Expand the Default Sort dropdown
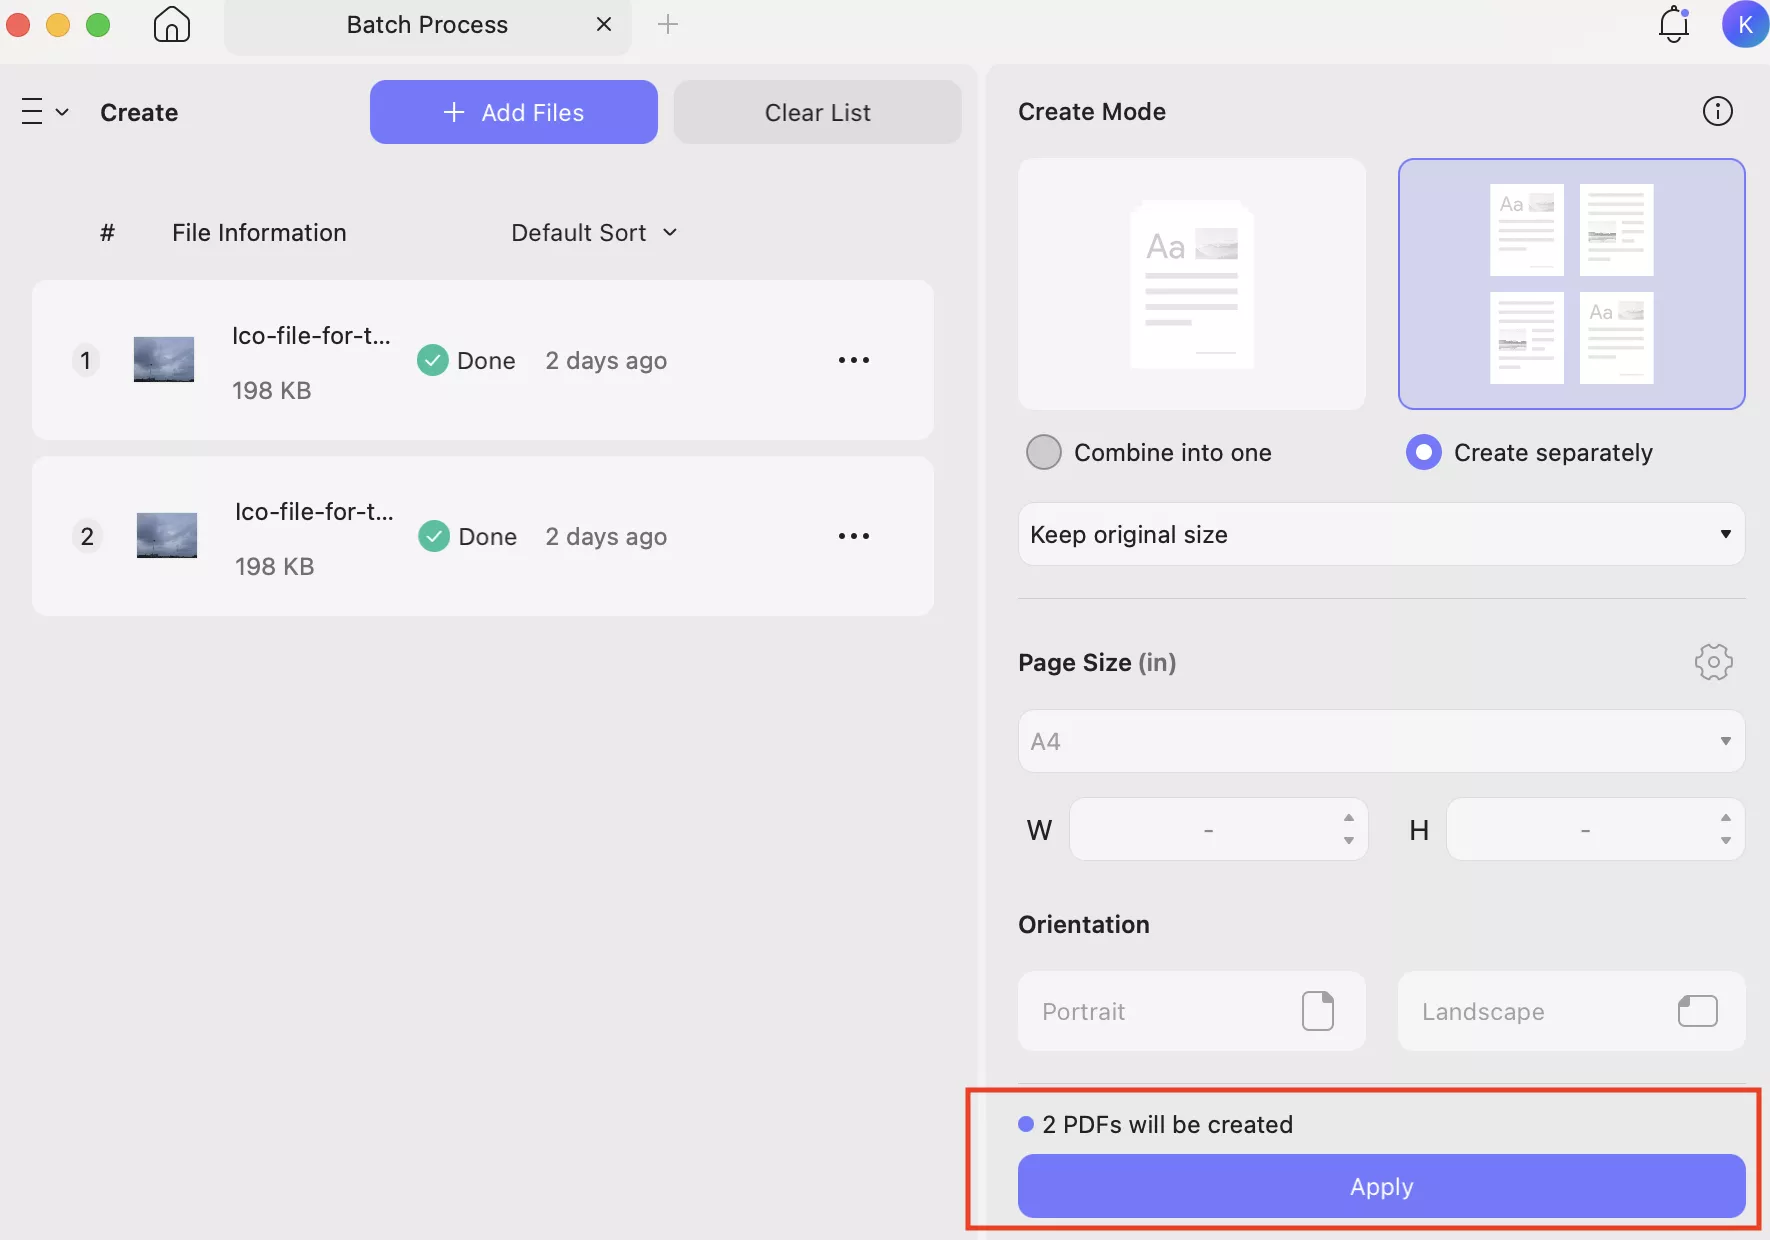This screenshot has height=1240, width=1770. pos(594,233)
